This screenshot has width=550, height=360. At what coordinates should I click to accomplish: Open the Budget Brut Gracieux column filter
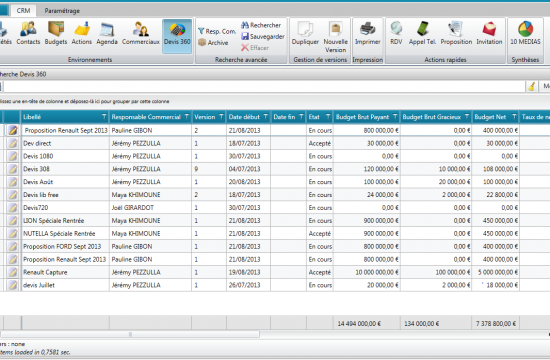[x=467, y=117]
